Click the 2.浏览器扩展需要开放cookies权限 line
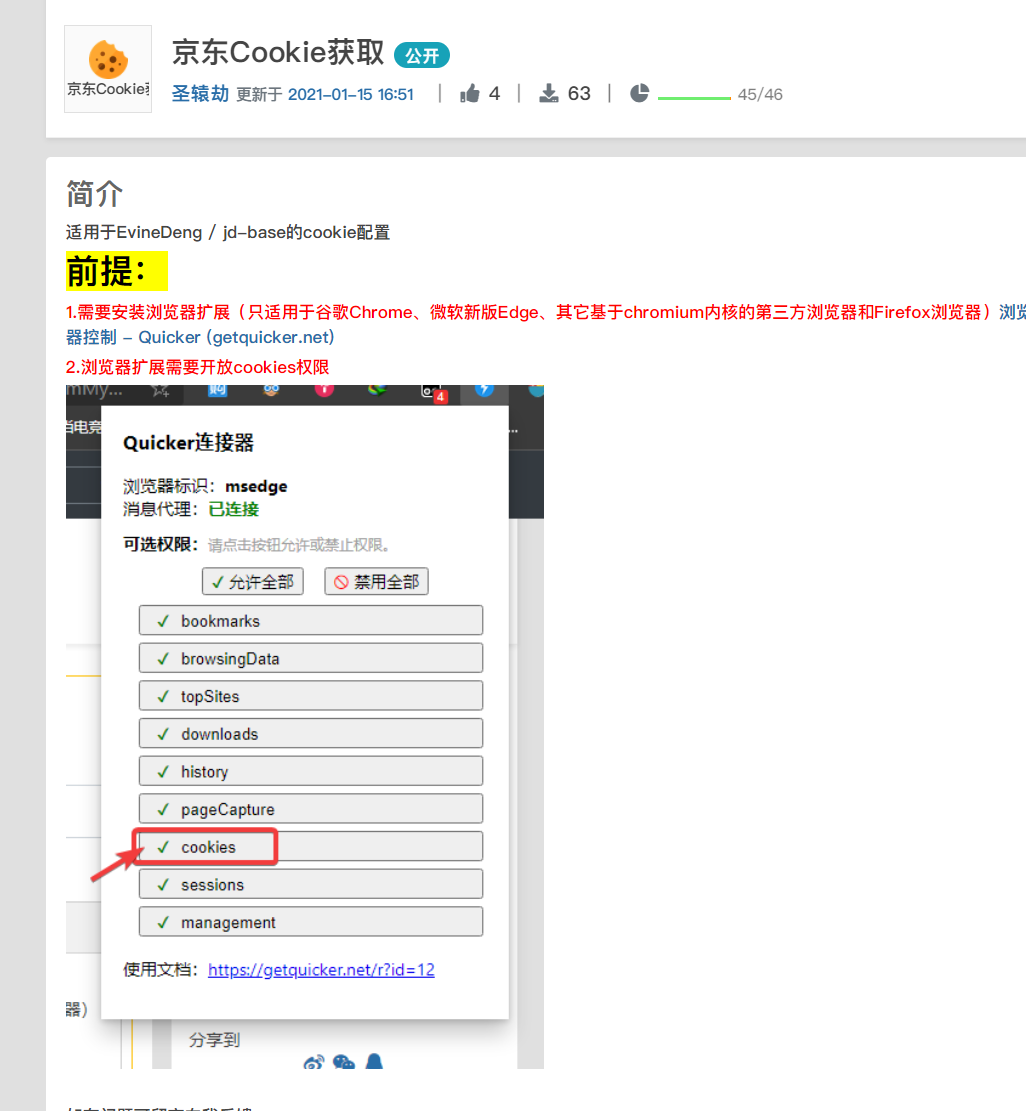This screenshot has height=1111, width=1026. 198,367
